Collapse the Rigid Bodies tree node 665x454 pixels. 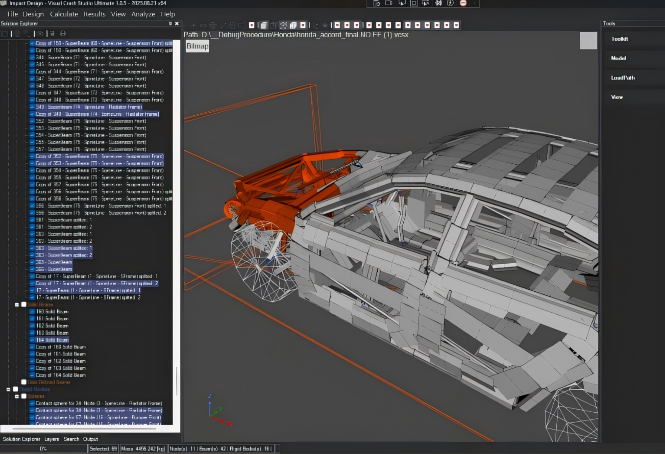pos(9,389)
